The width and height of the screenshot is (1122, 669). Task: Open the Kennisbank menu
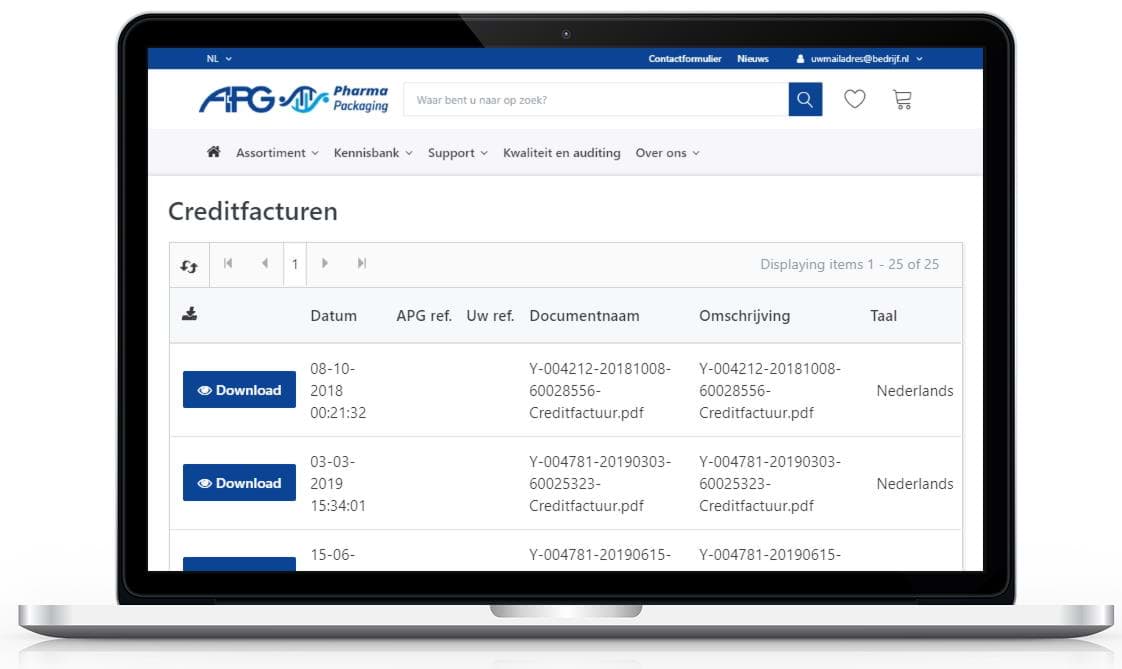point(373,153)
